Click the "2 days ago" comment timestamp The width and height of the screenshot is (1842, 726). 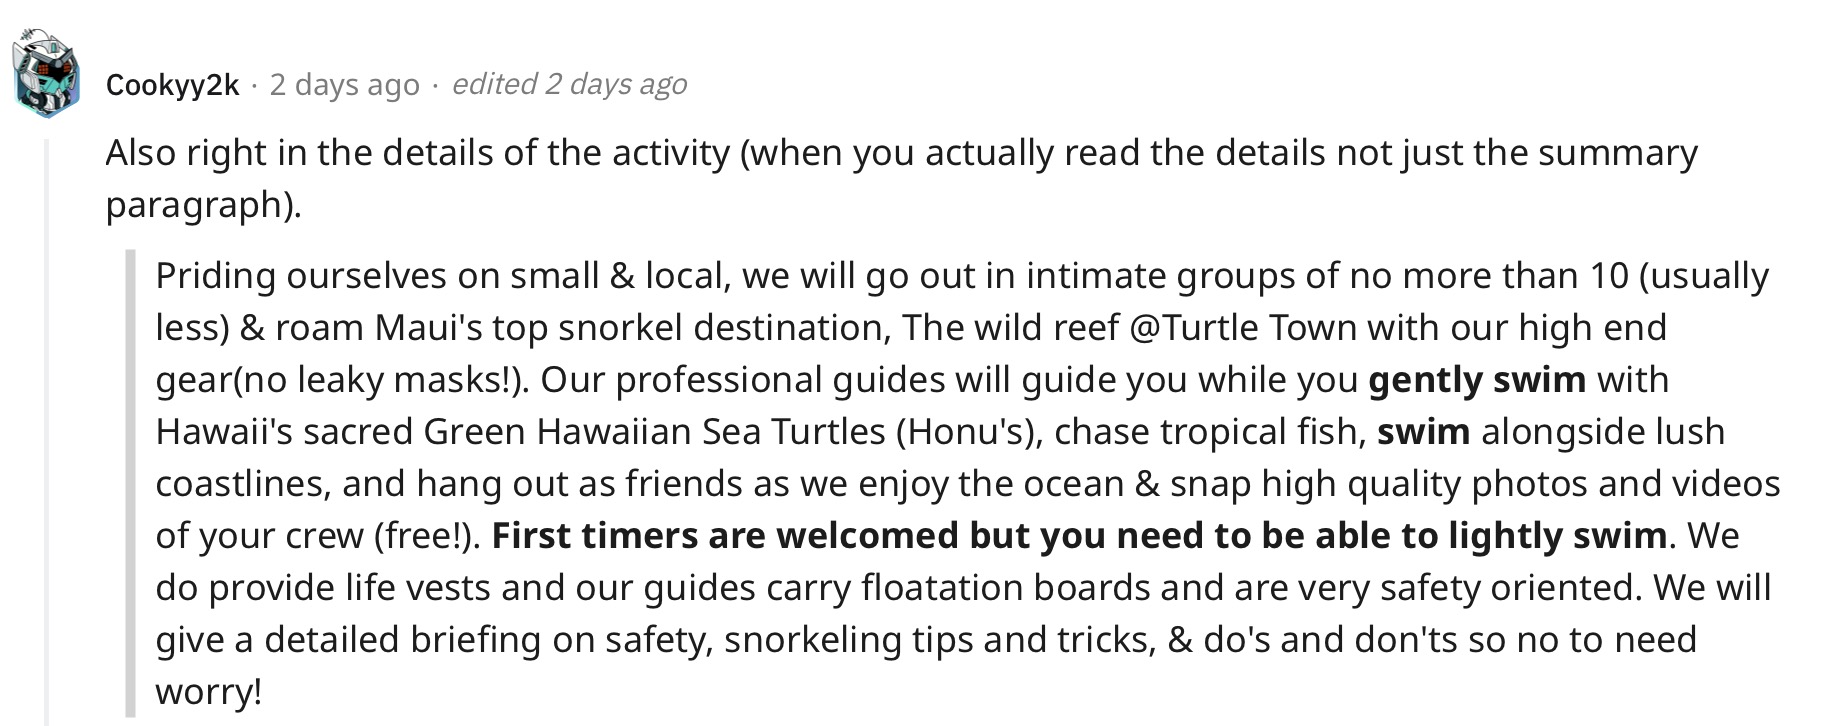coord(344,85)
